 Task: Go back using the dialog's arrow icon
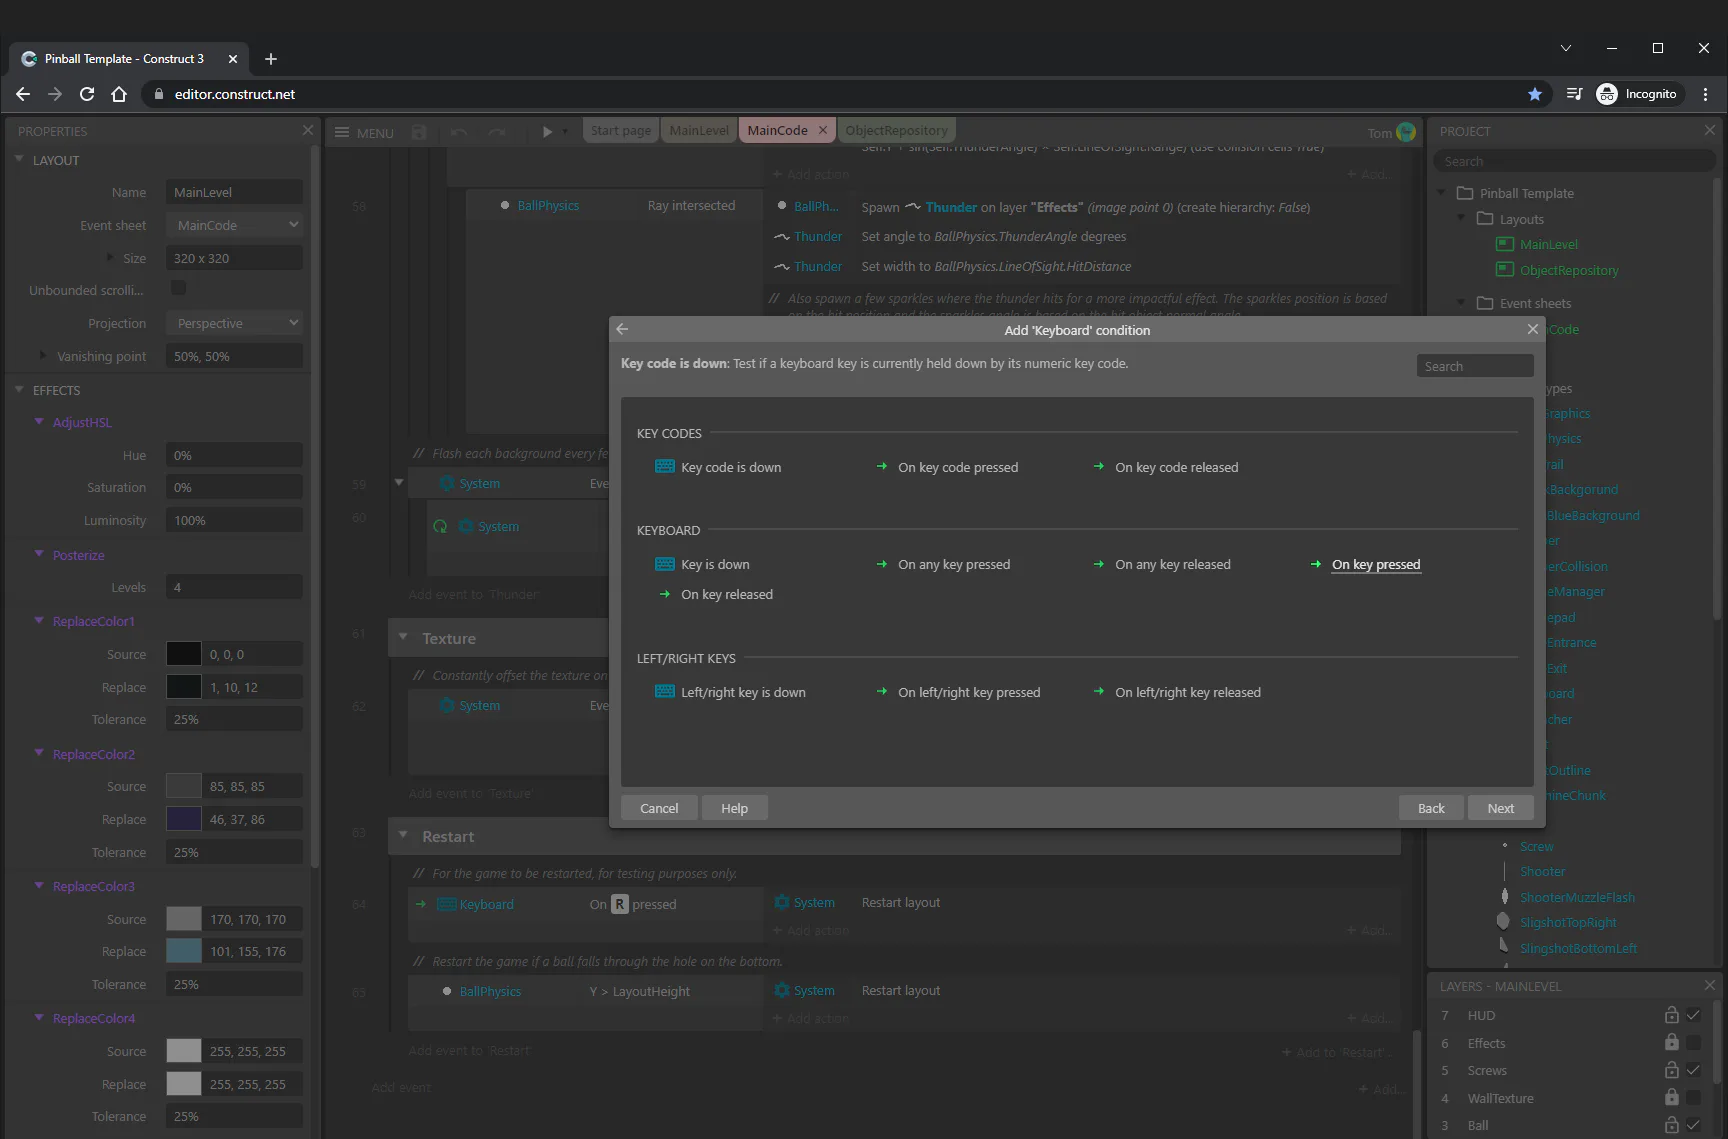pos(622,329)
